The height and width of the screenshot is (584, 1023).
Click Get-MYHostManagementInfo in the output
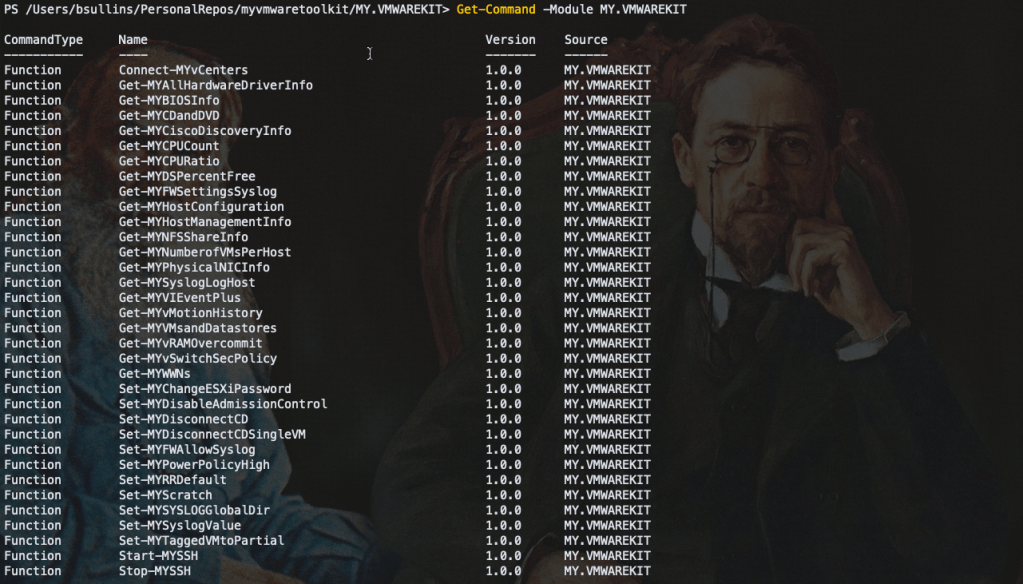click(204, 222)
